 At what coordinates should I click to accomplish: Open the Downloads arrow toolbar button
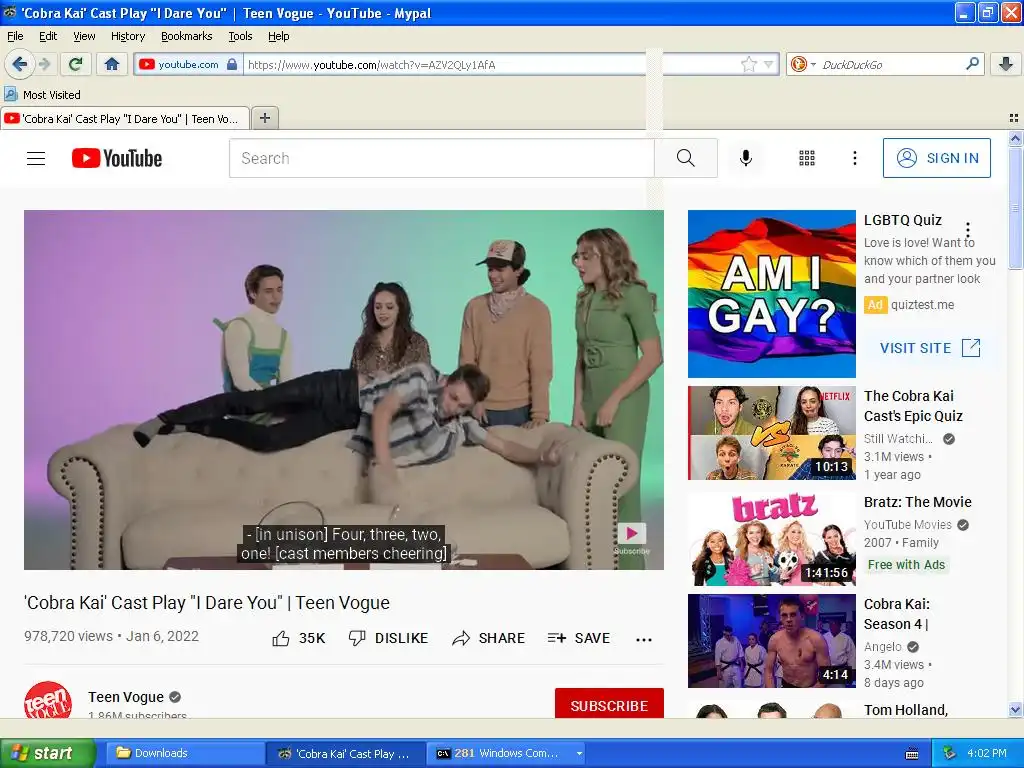point(1006,64)
